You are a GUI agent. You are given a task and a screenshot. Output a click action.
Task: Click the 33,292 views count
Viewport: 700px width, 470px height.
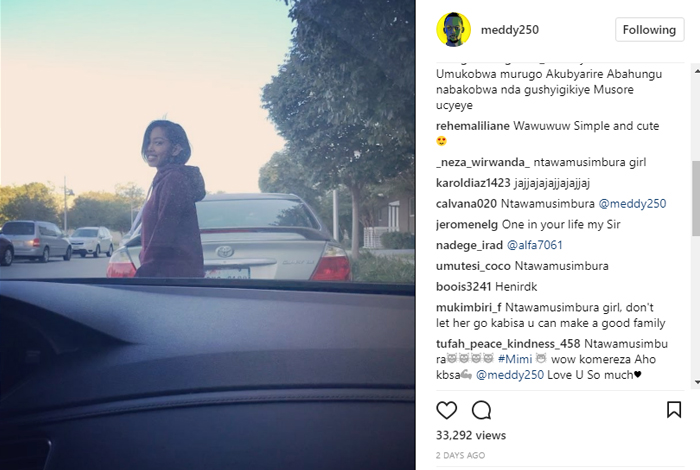tap(471, 435)
